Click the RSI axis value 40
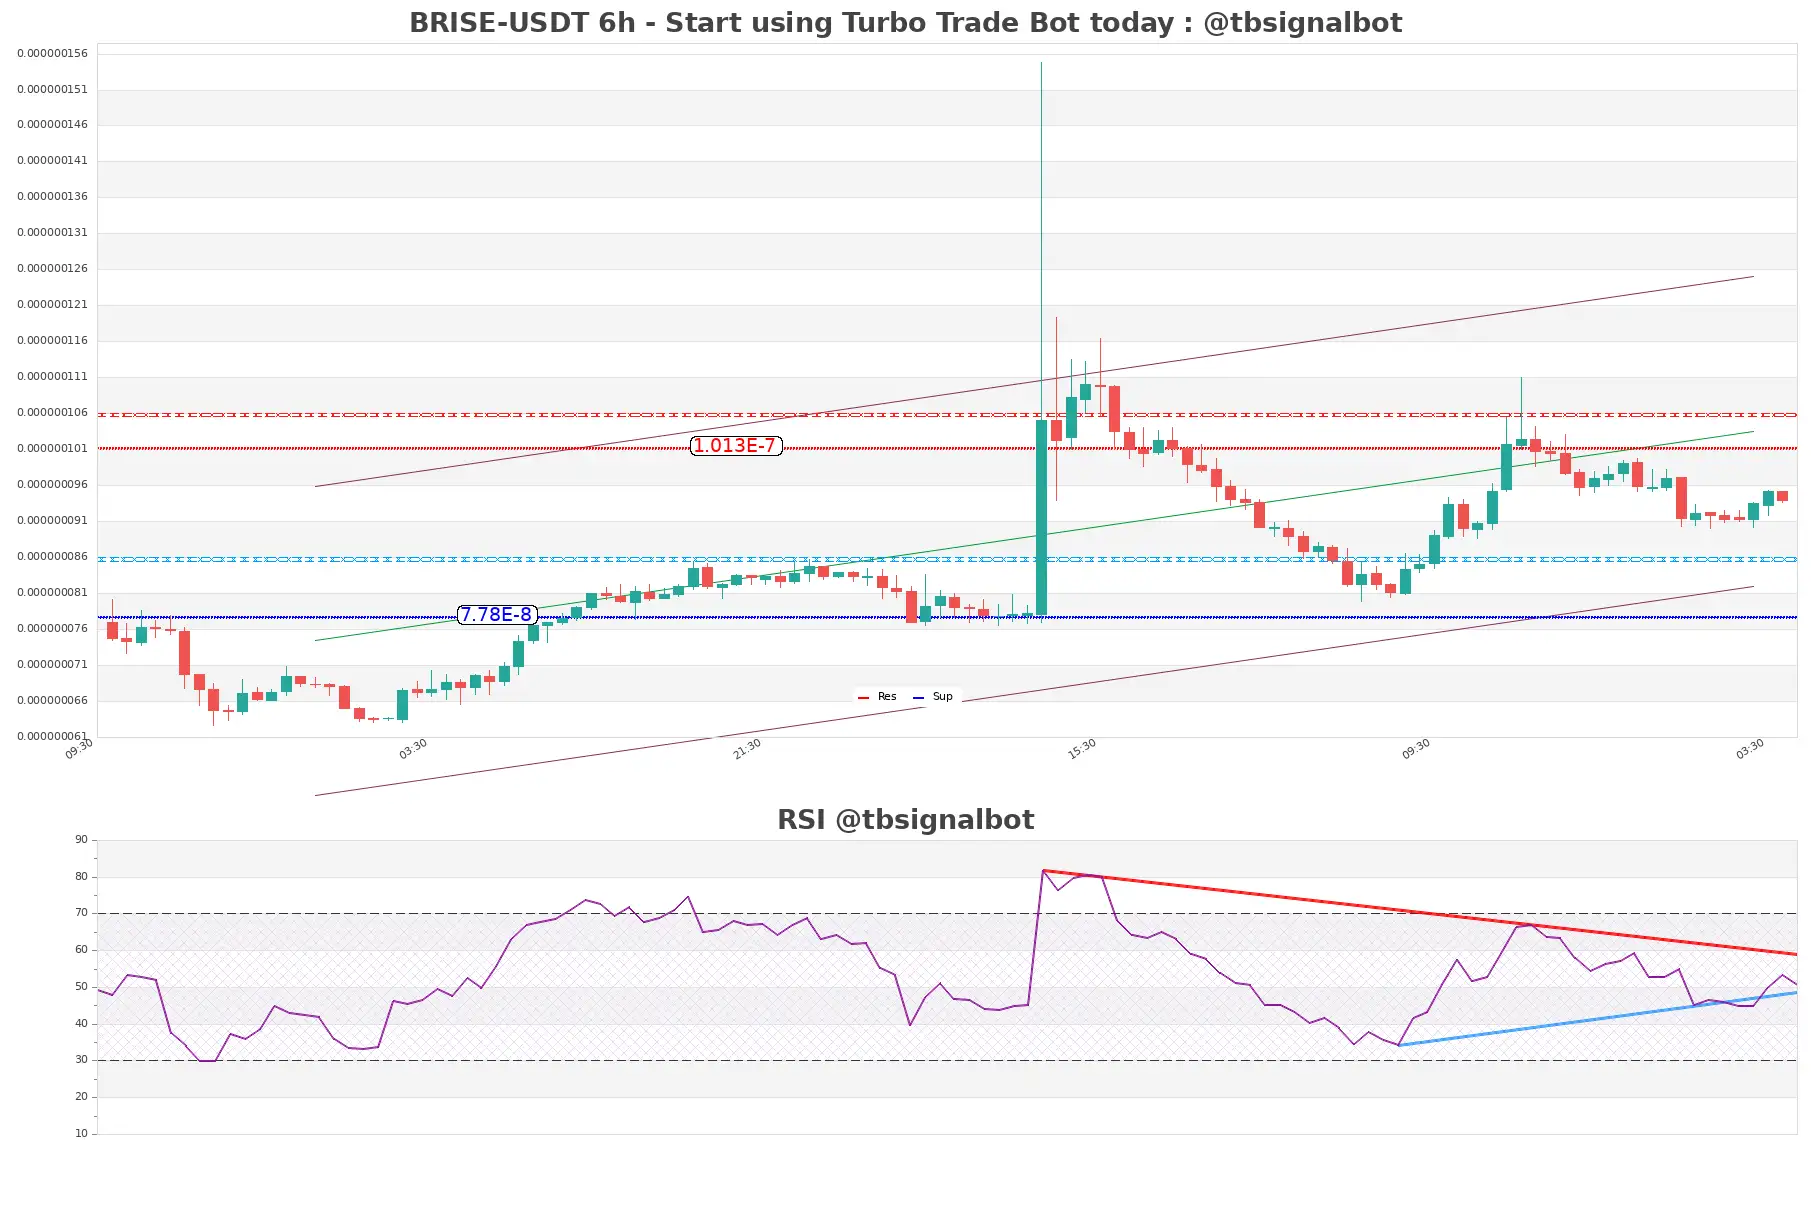This screenshot has height=1208, width=1811. (81, 1024)
